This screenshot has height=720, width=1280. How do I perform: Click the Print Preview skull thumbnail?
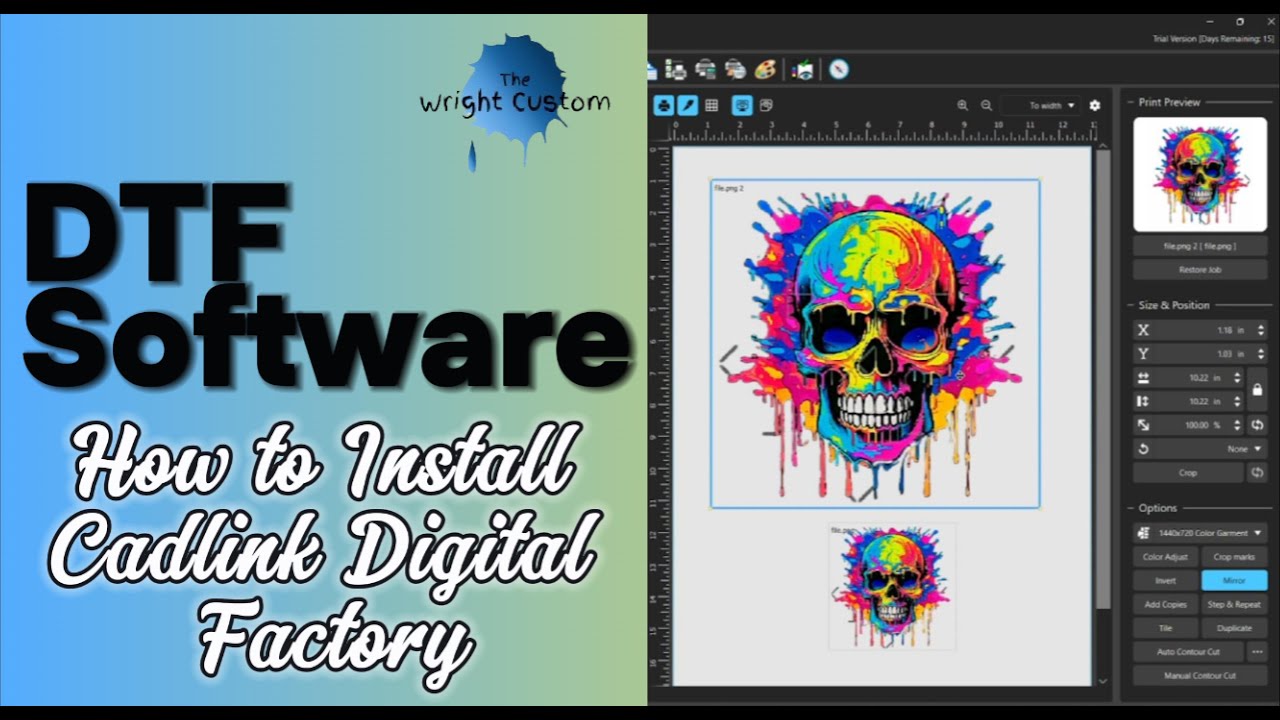pos(1200,174)
